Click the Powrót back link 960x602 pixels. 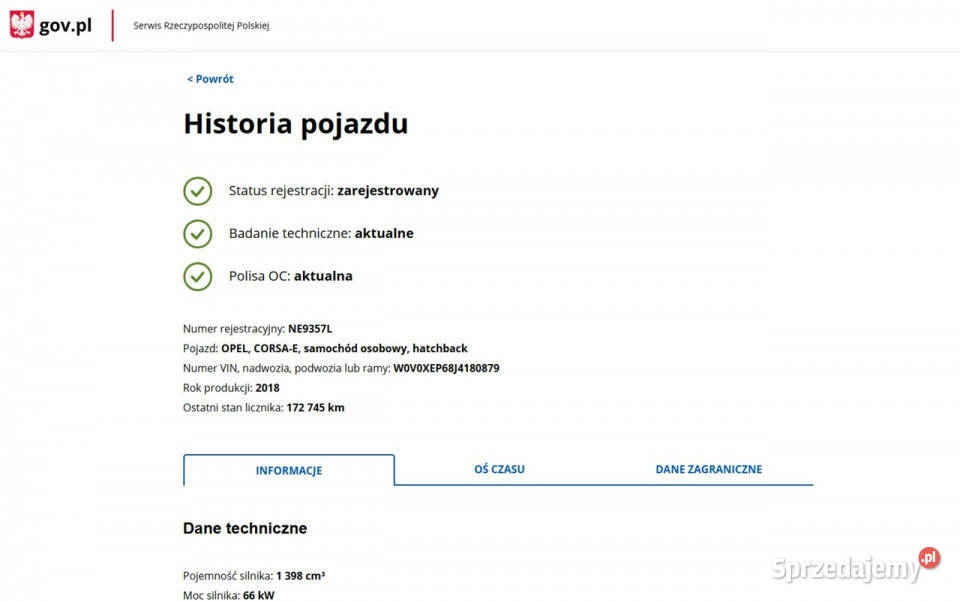coord(209,78)
